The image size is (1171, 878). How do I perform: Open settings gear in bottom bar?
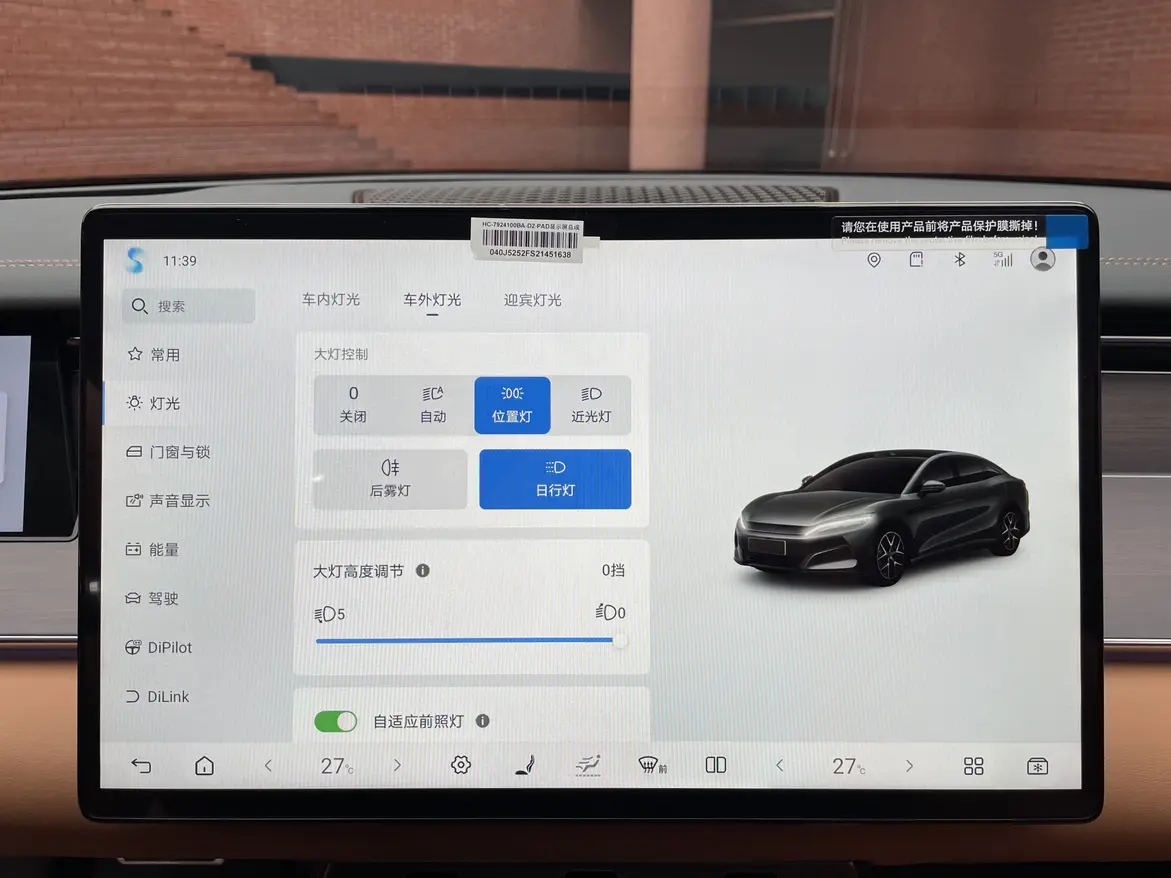460,765
